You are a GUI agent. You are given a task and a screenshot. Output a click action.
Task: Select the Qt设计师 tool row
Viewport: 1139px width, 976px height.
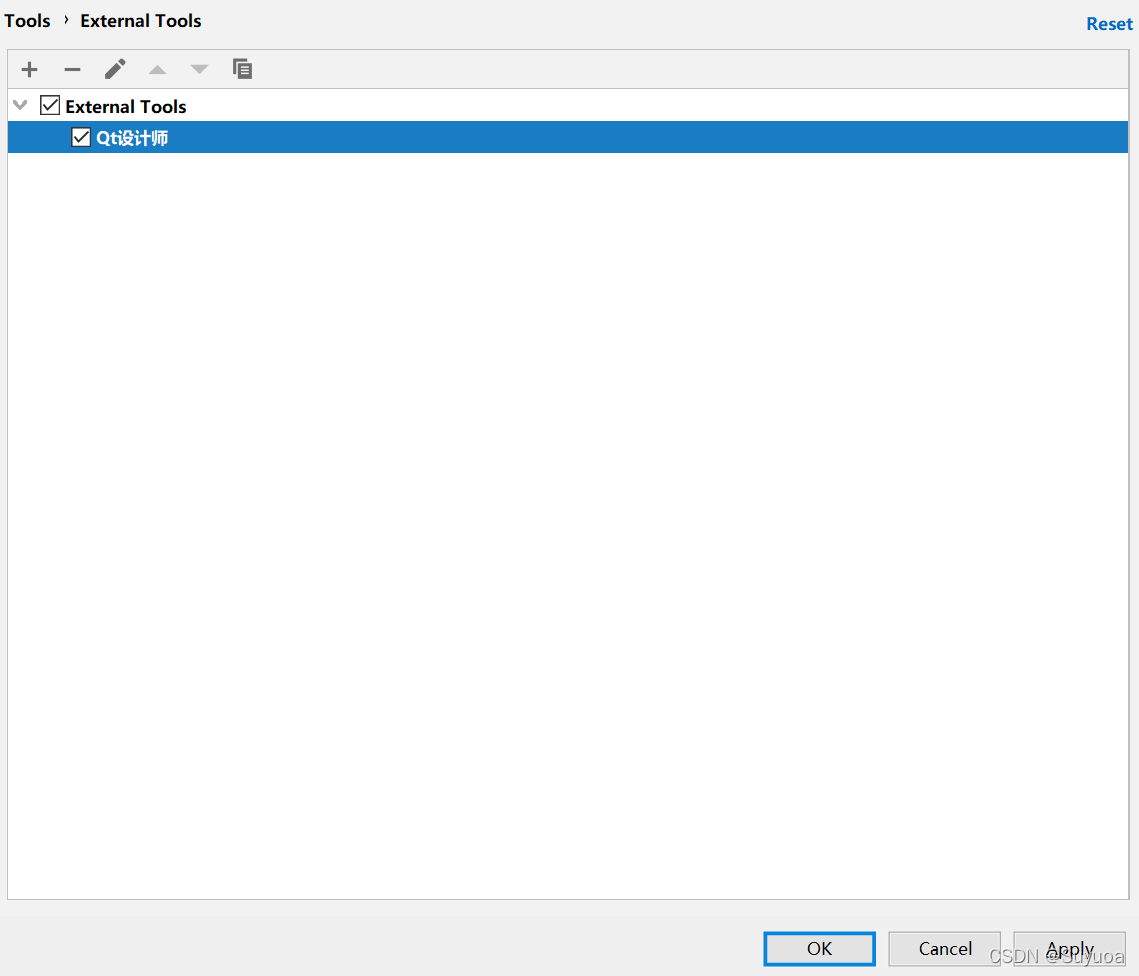[567, 137]
